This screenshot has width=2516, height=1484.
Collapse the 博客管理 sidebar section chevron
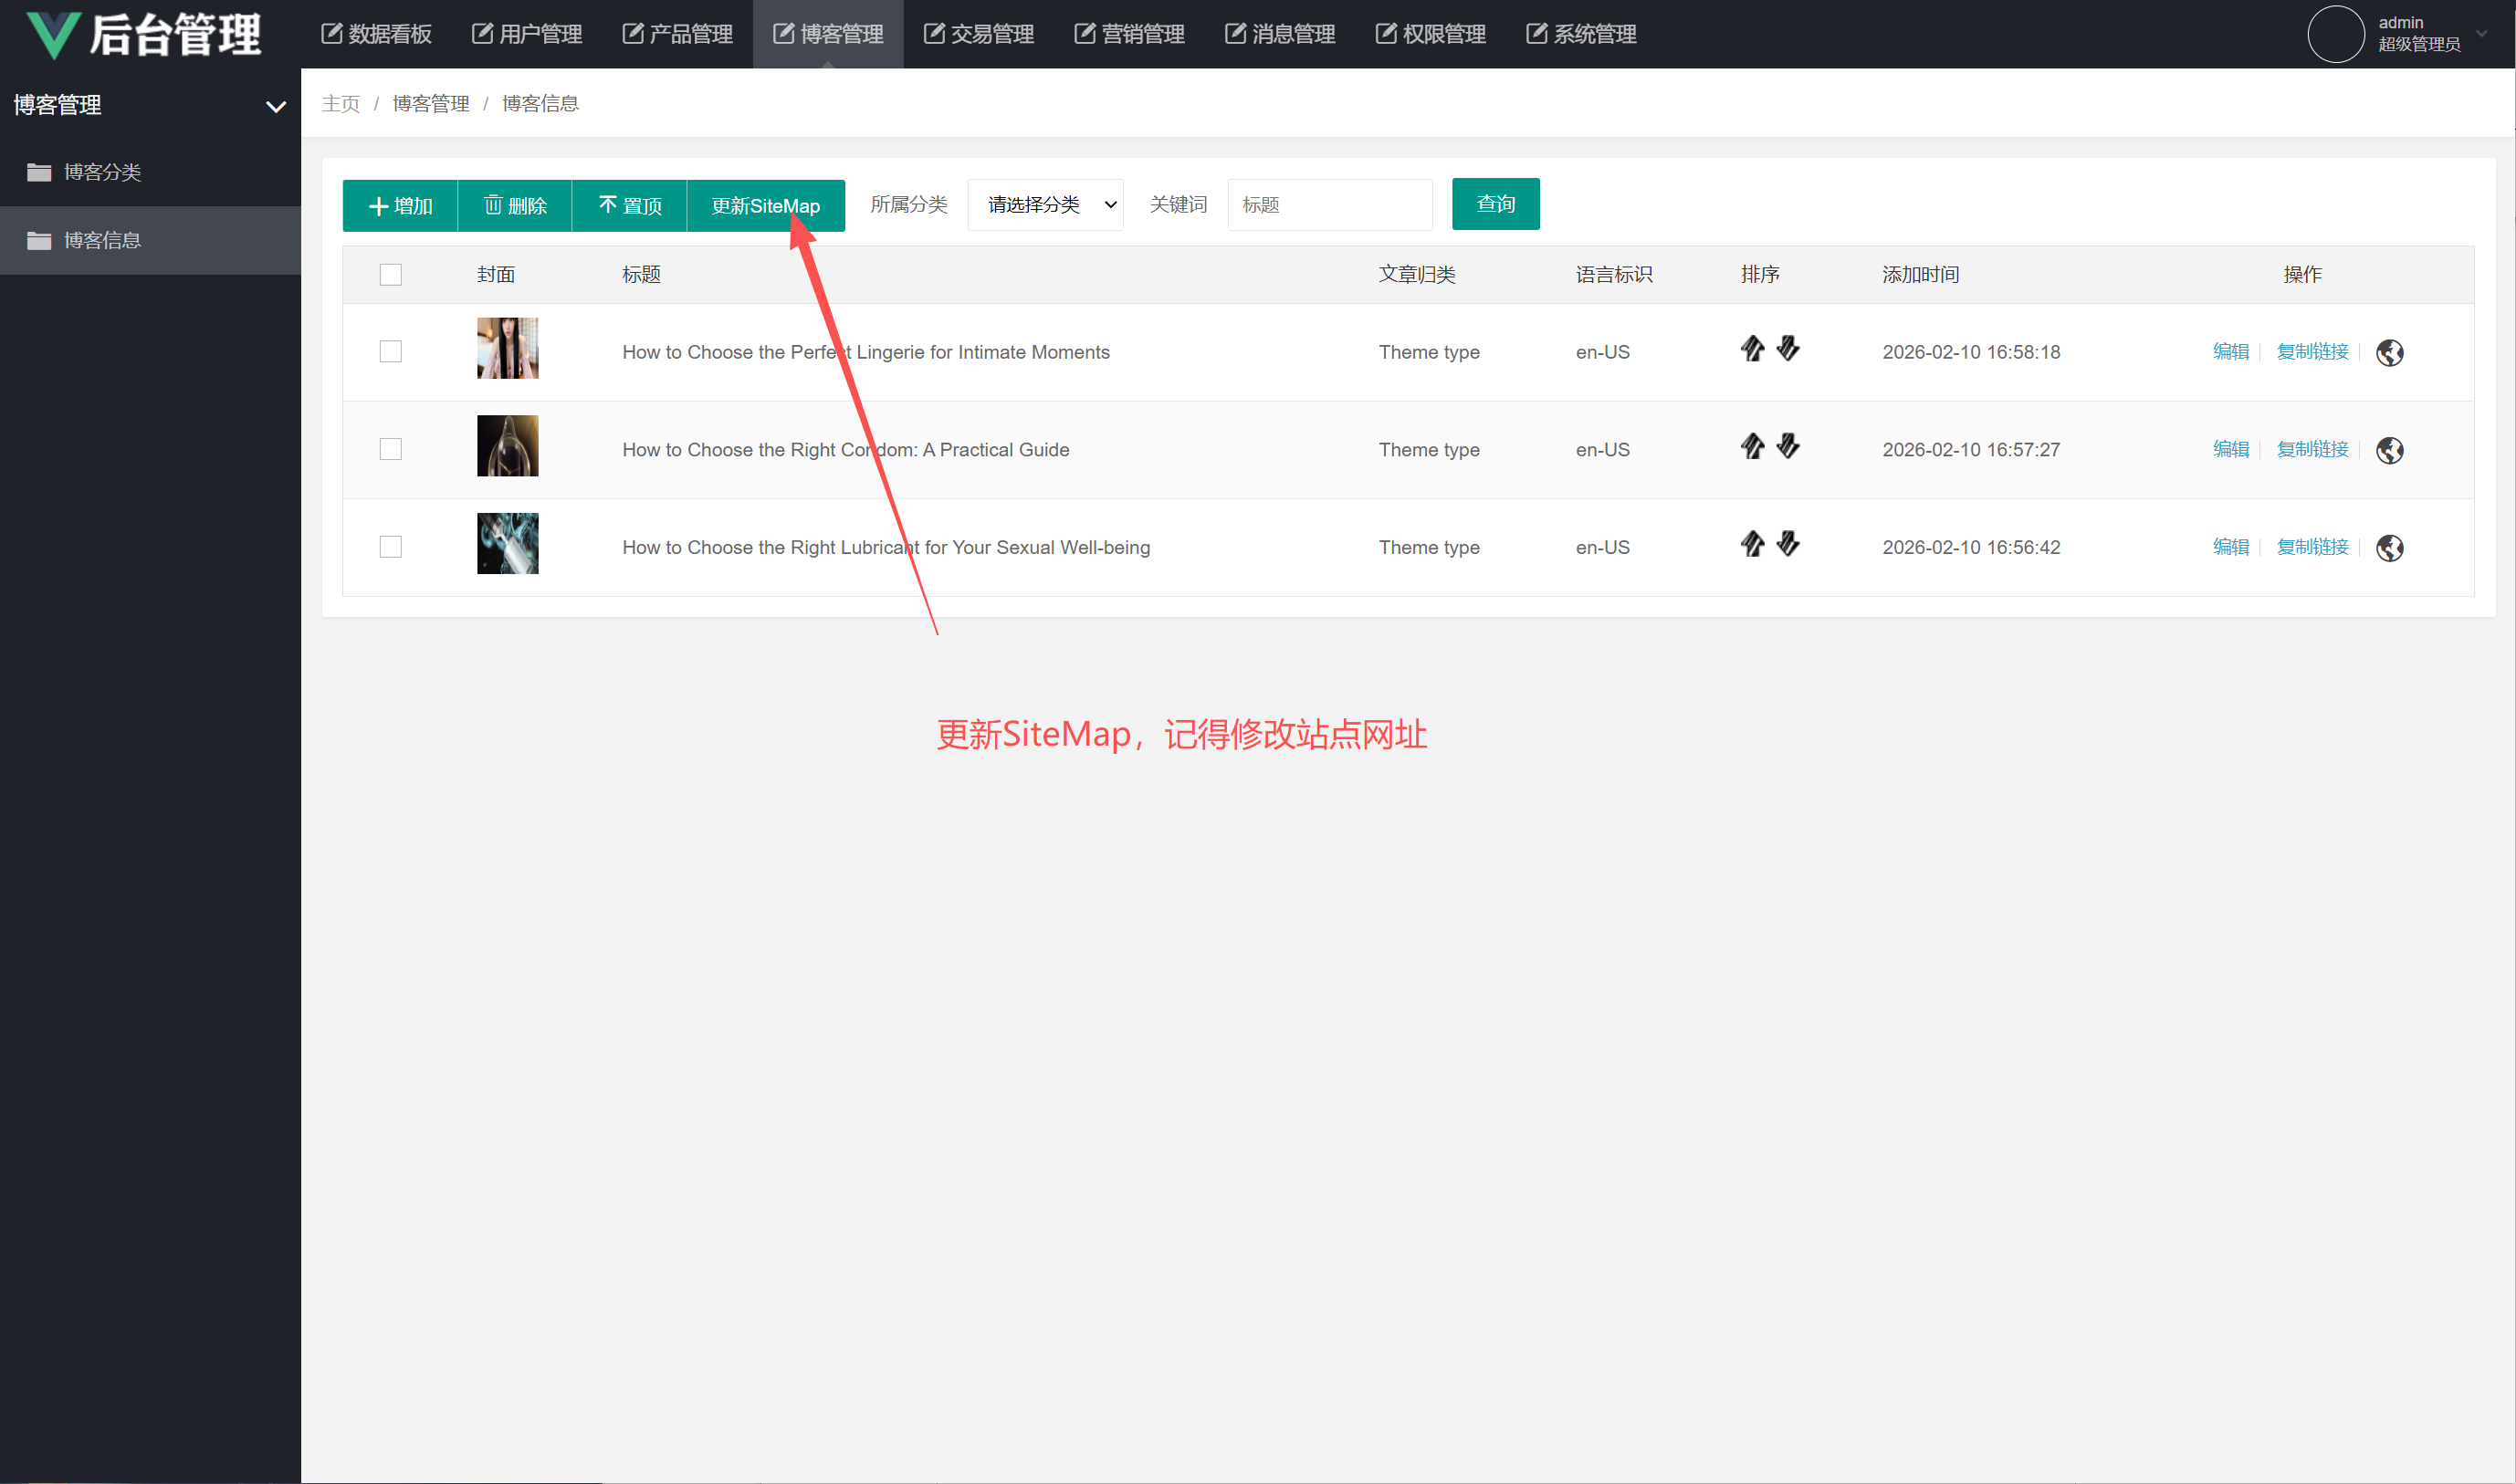coord(275,107)
